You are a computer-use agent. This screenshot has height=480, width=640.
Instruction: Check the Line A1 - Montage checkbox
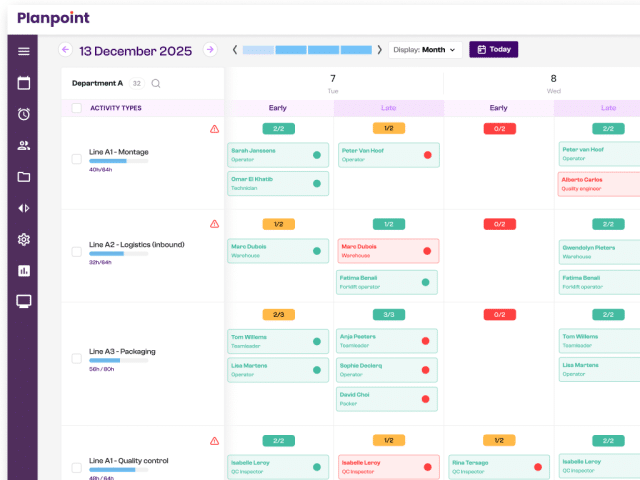point(77,158)
